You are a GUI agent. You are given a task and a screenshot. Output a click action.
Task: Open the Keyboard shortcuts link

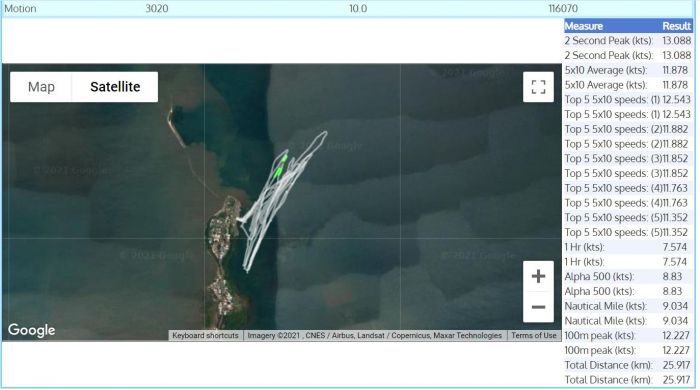click(205, 335)
